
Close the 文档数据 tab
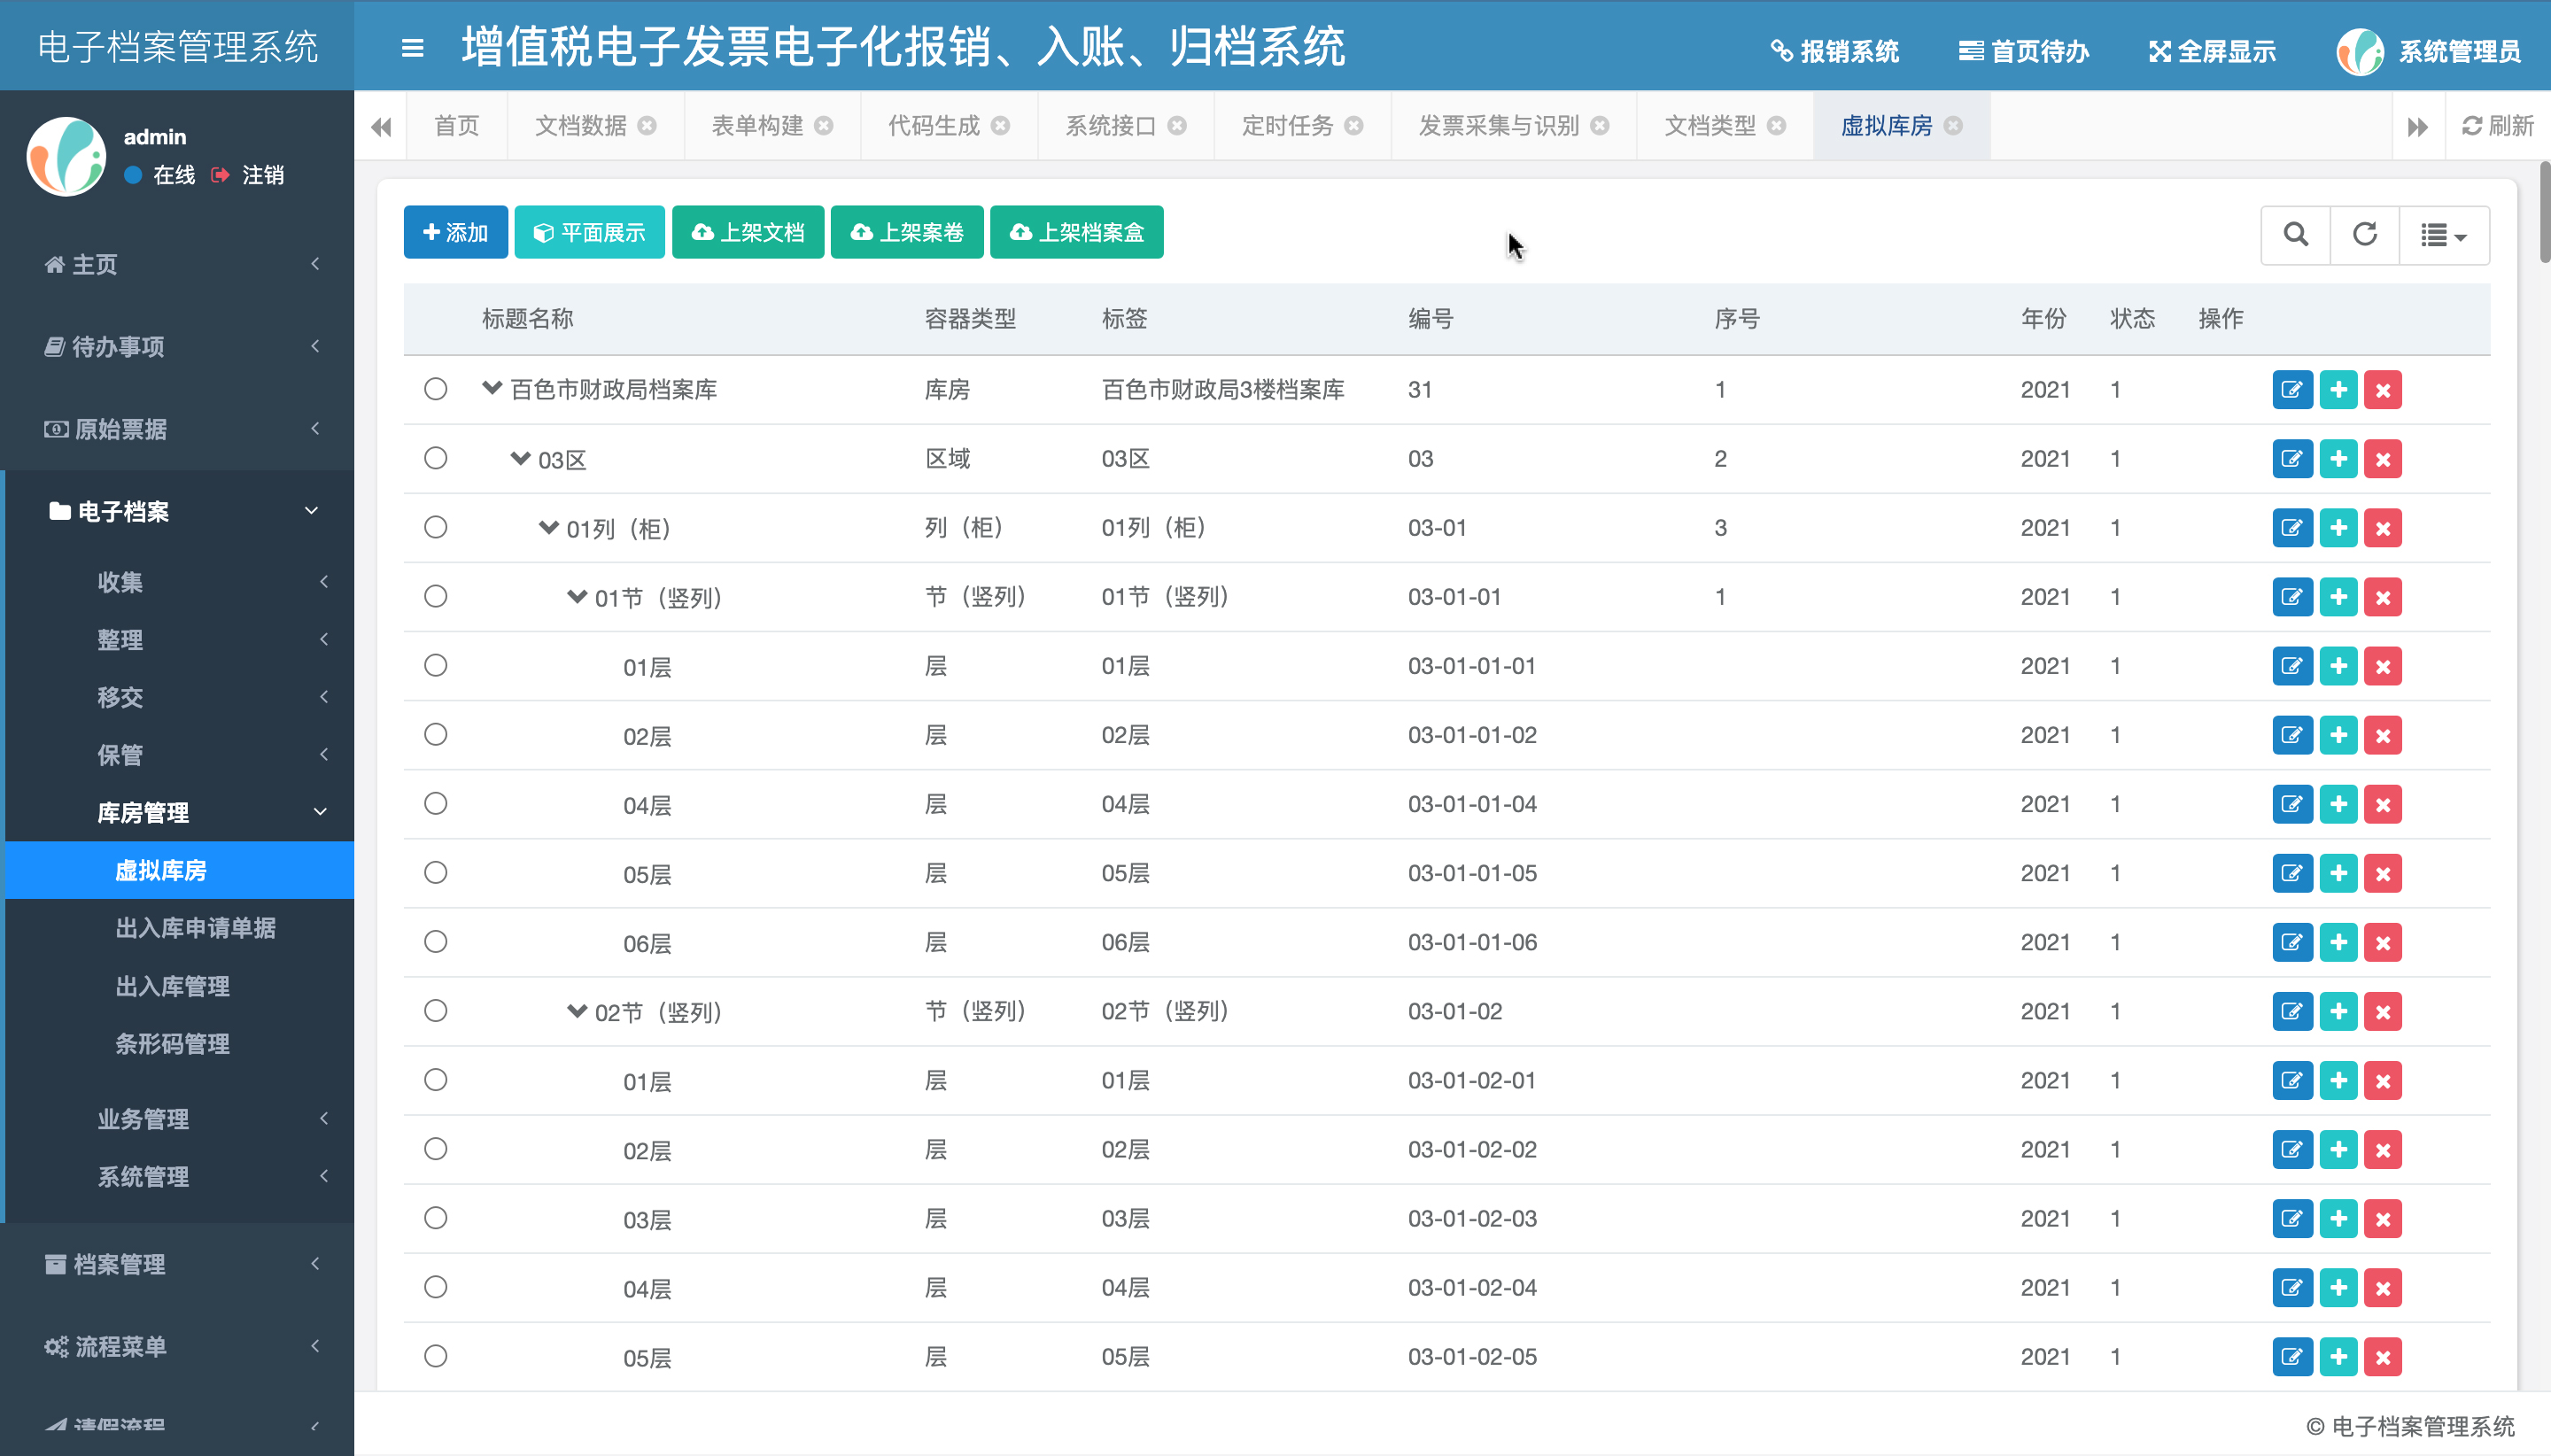tap(647, 126)
